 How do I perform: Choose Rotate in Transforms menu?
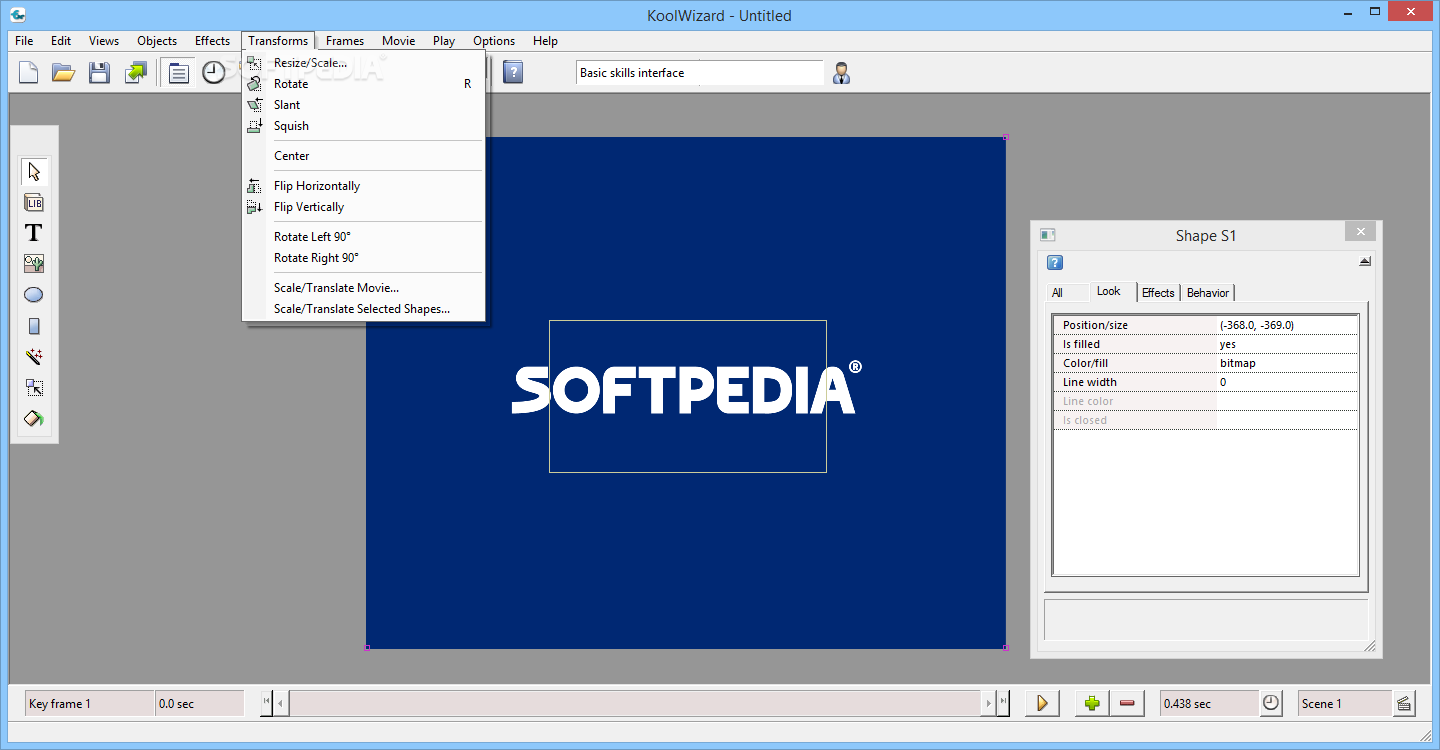pyautogui.click(x=364, y=84)
